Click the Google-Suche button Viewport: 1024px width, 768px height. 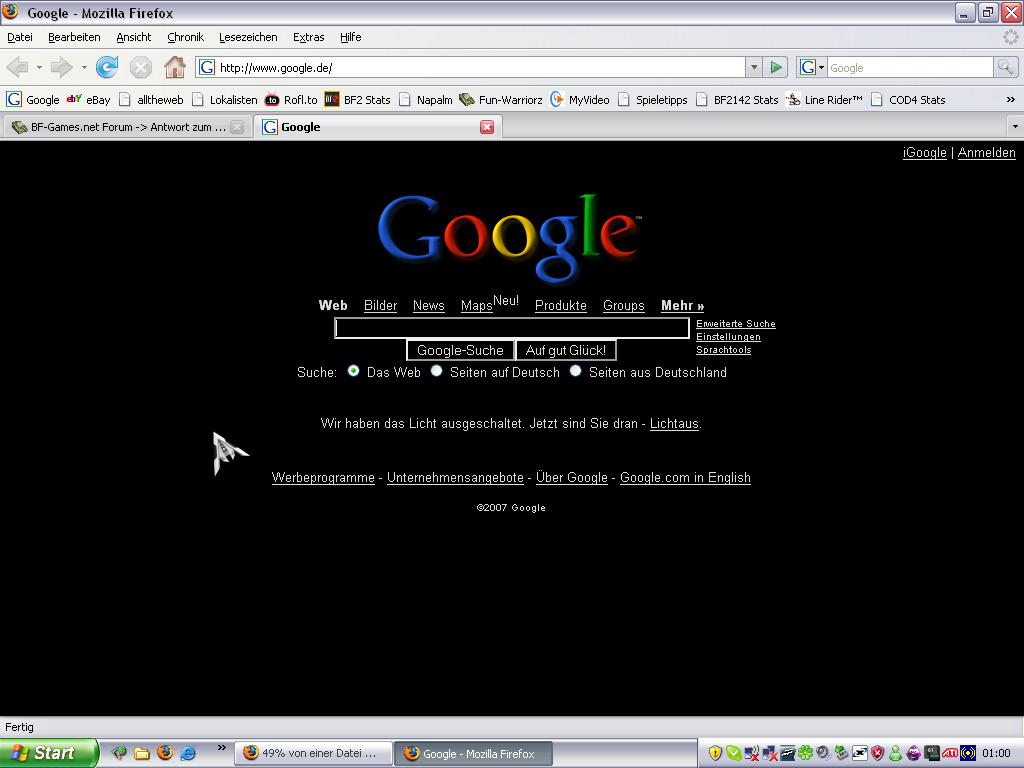[x=460, y=350]
